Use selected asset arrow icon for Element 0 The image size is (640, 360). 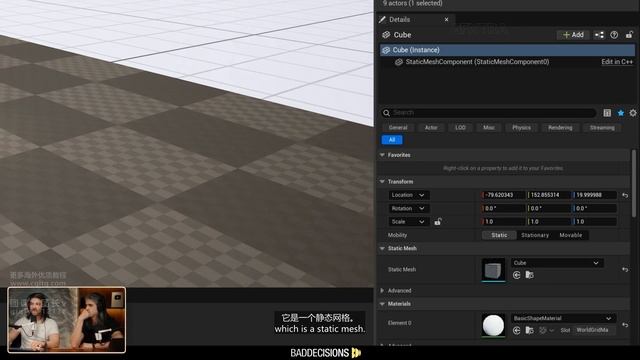[516, 330]
